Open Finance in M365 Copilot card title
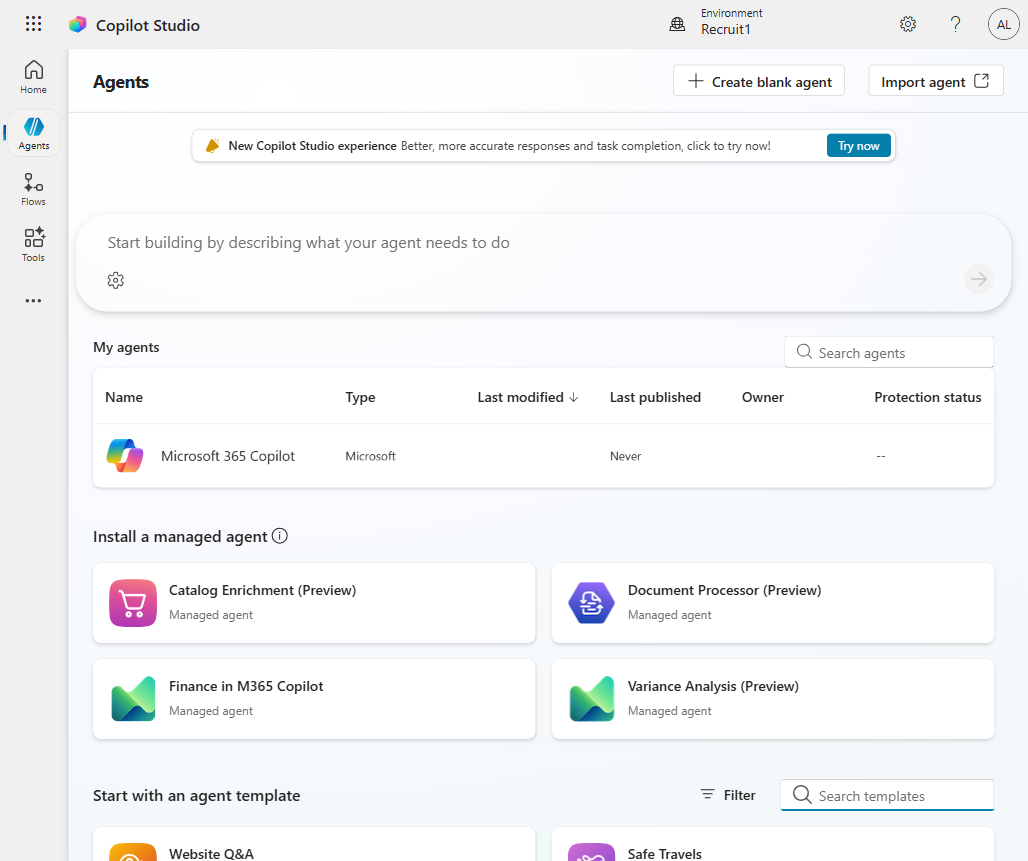The image size is (1028, 861). 246,686
